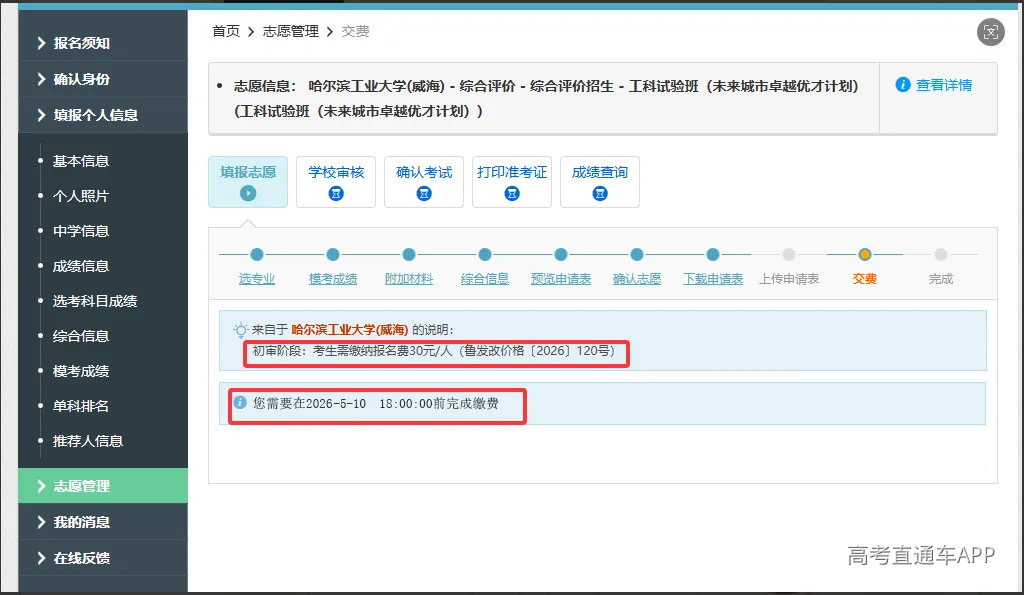The image size is (1024, 595).
Task: Expand the 报名须知 sidebar section
Action: coord(103,43)
